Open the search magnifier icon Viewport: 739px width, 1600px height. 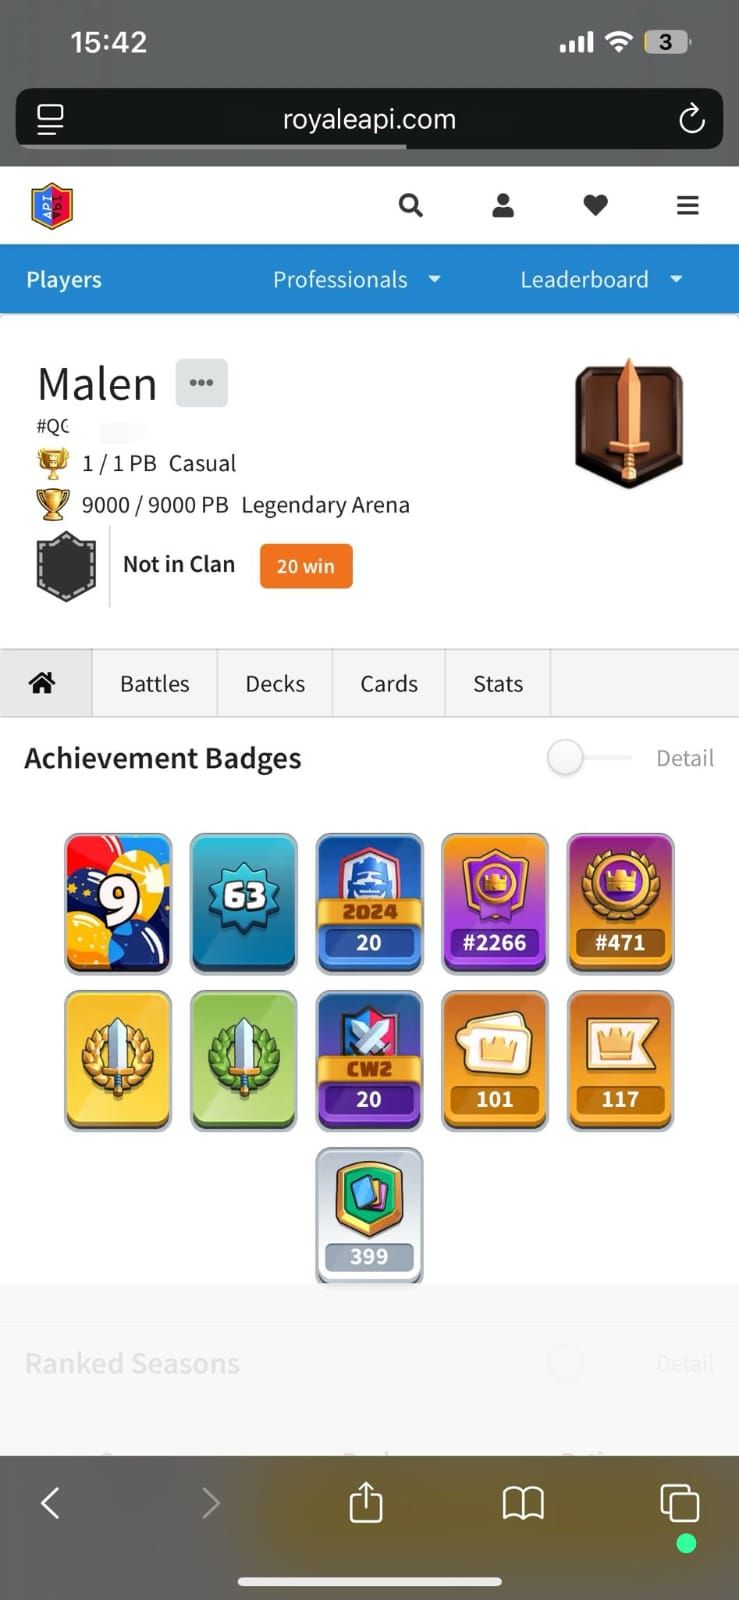pyautogui.click(x=410, y=205)
